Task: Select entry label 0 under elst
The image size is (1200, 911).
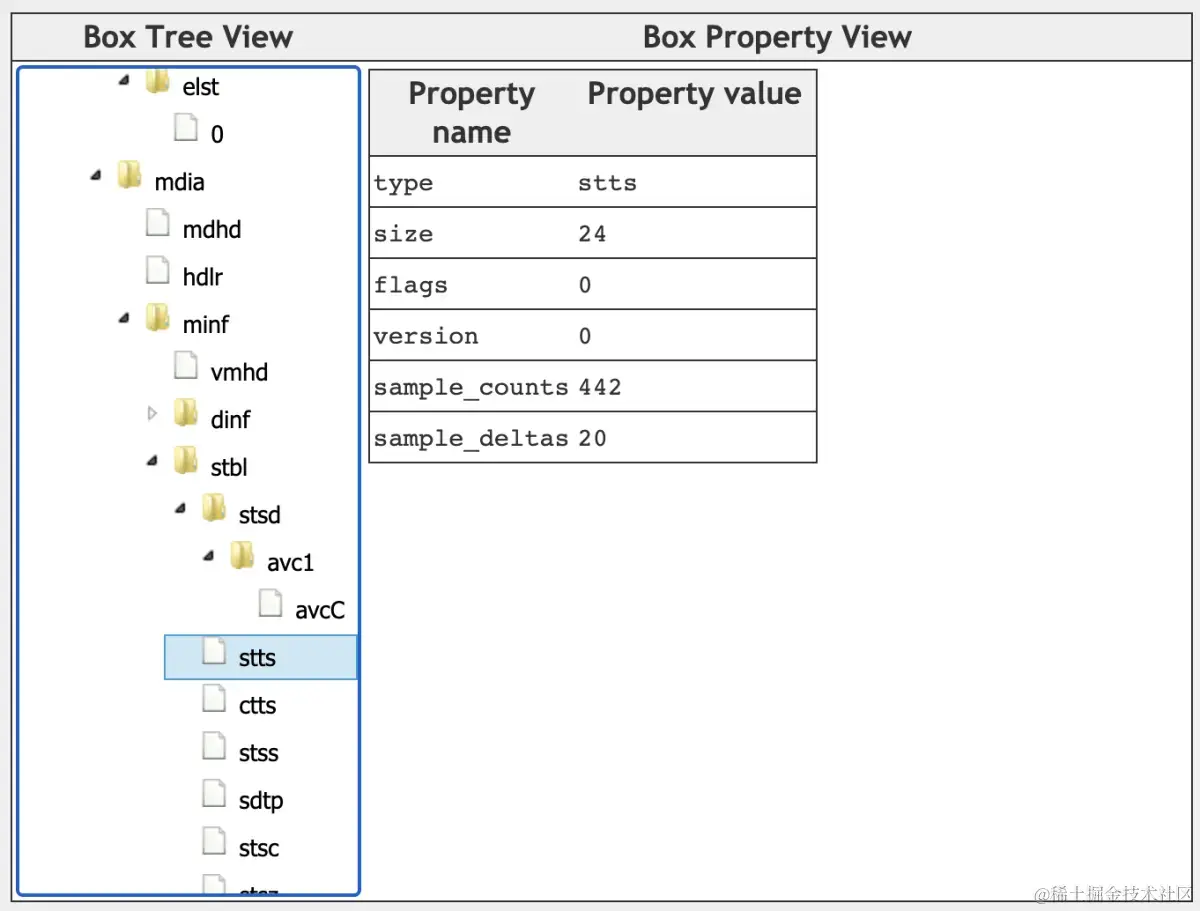Action: click(x=217, y=134)
